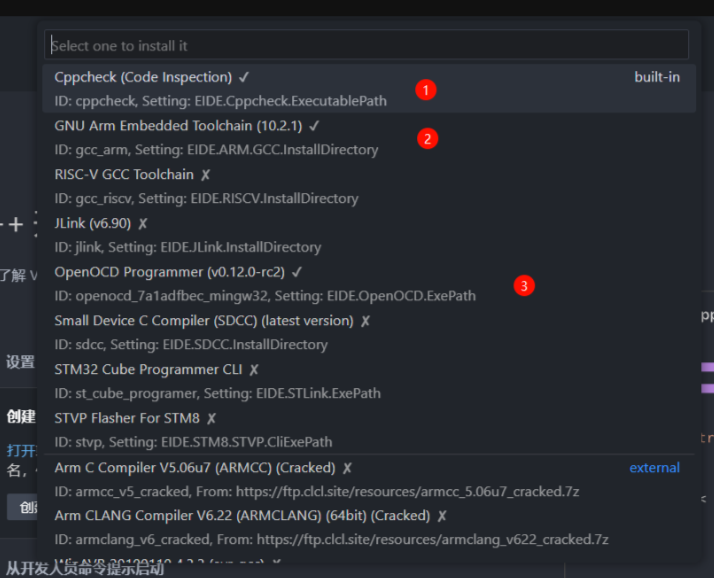Image resolution: width=714 pixels, height=578 pixels.
Task: Choose Arm C Compiler V5.06u7 (ARMCC) (Cracked)
Action: pyautogui.click(x=369, y=479)
